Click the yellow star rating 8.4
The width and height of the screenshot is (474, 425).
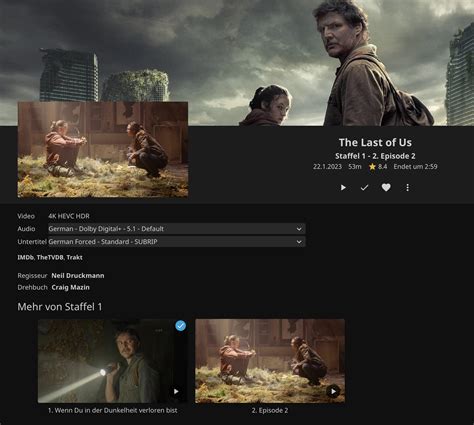(x=378, y=167)
